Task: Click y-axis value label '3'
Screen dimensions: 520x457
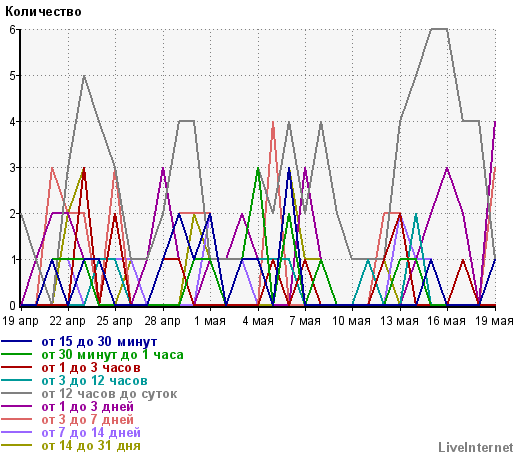Action: point(13,168)
